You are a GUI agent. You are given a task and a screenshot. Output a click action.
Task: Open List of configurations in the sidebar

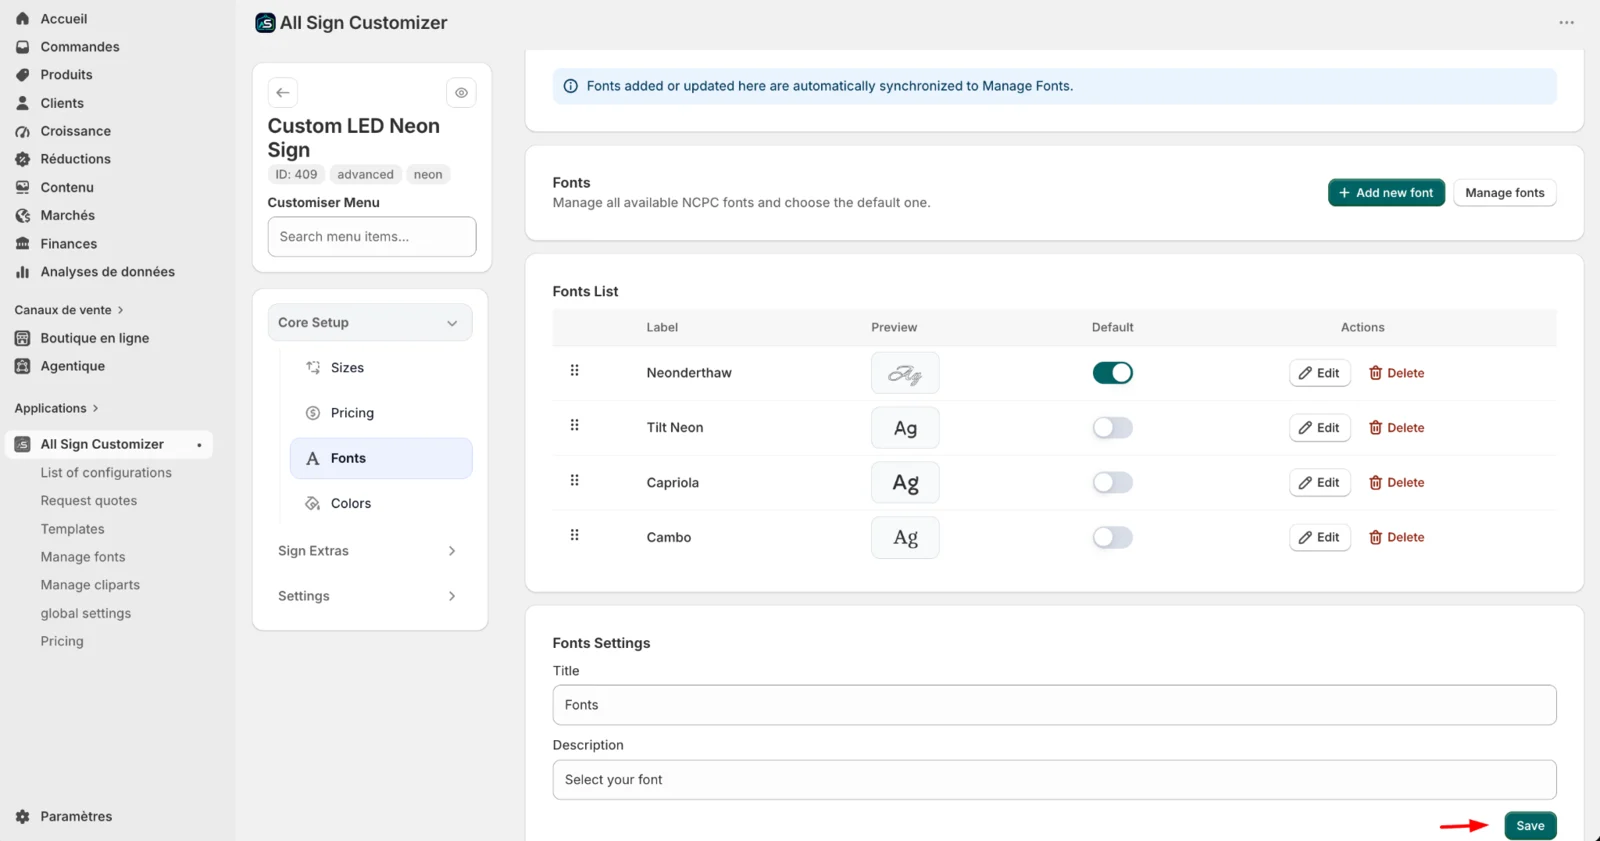tap(106, 473)
